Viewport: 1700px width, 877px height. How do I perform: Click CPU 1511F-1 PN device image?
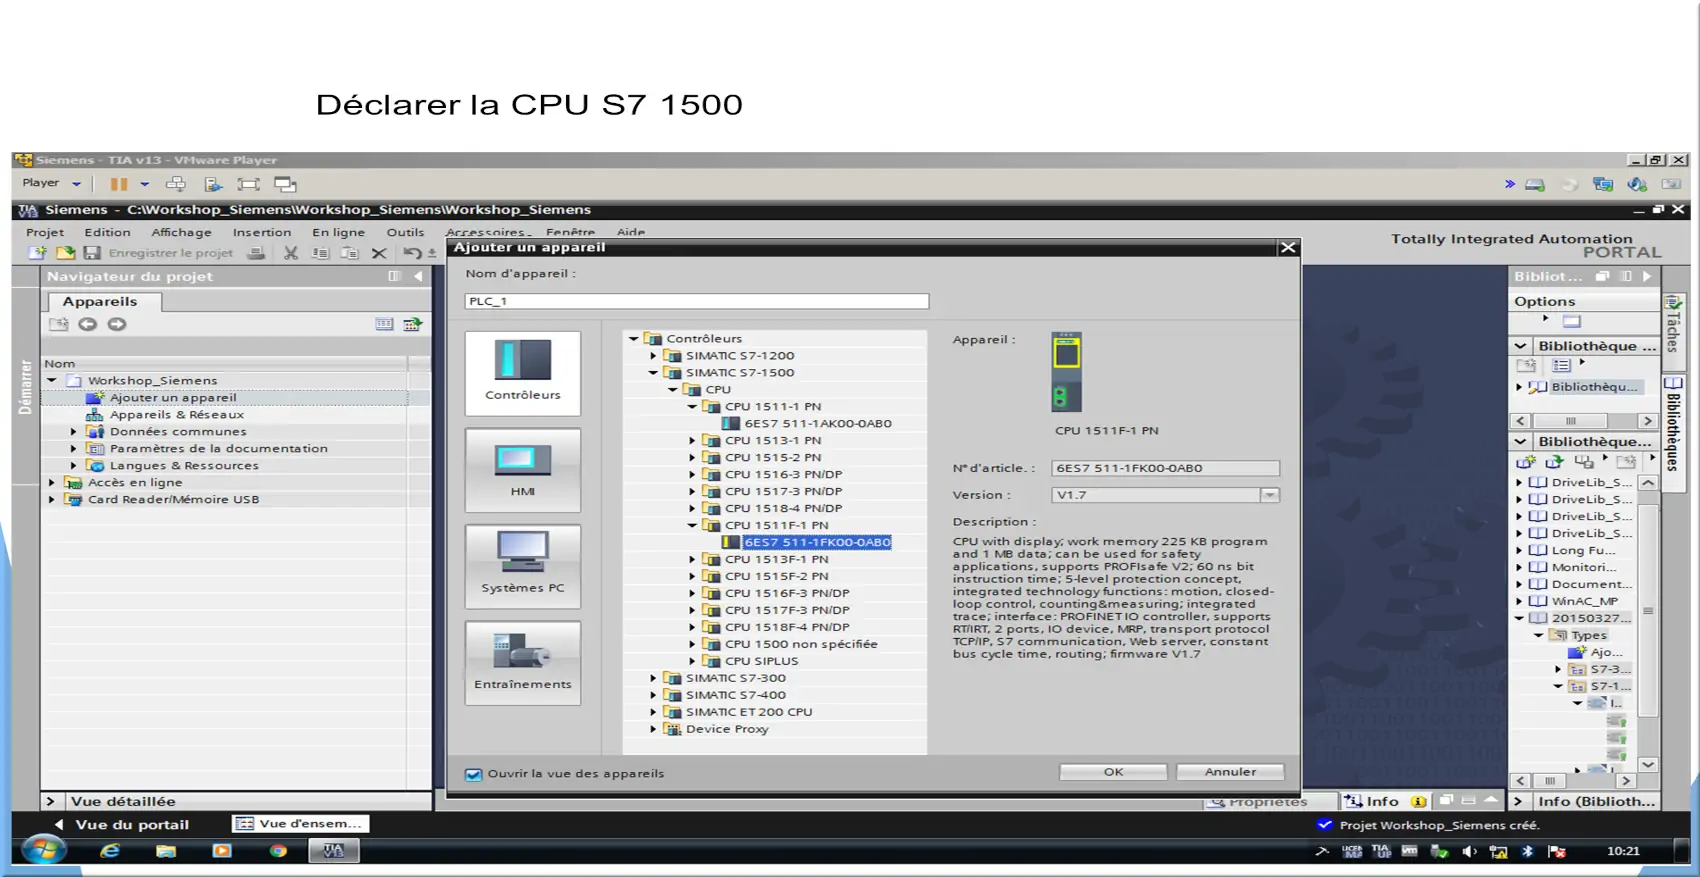click(x=1067, y=372)
